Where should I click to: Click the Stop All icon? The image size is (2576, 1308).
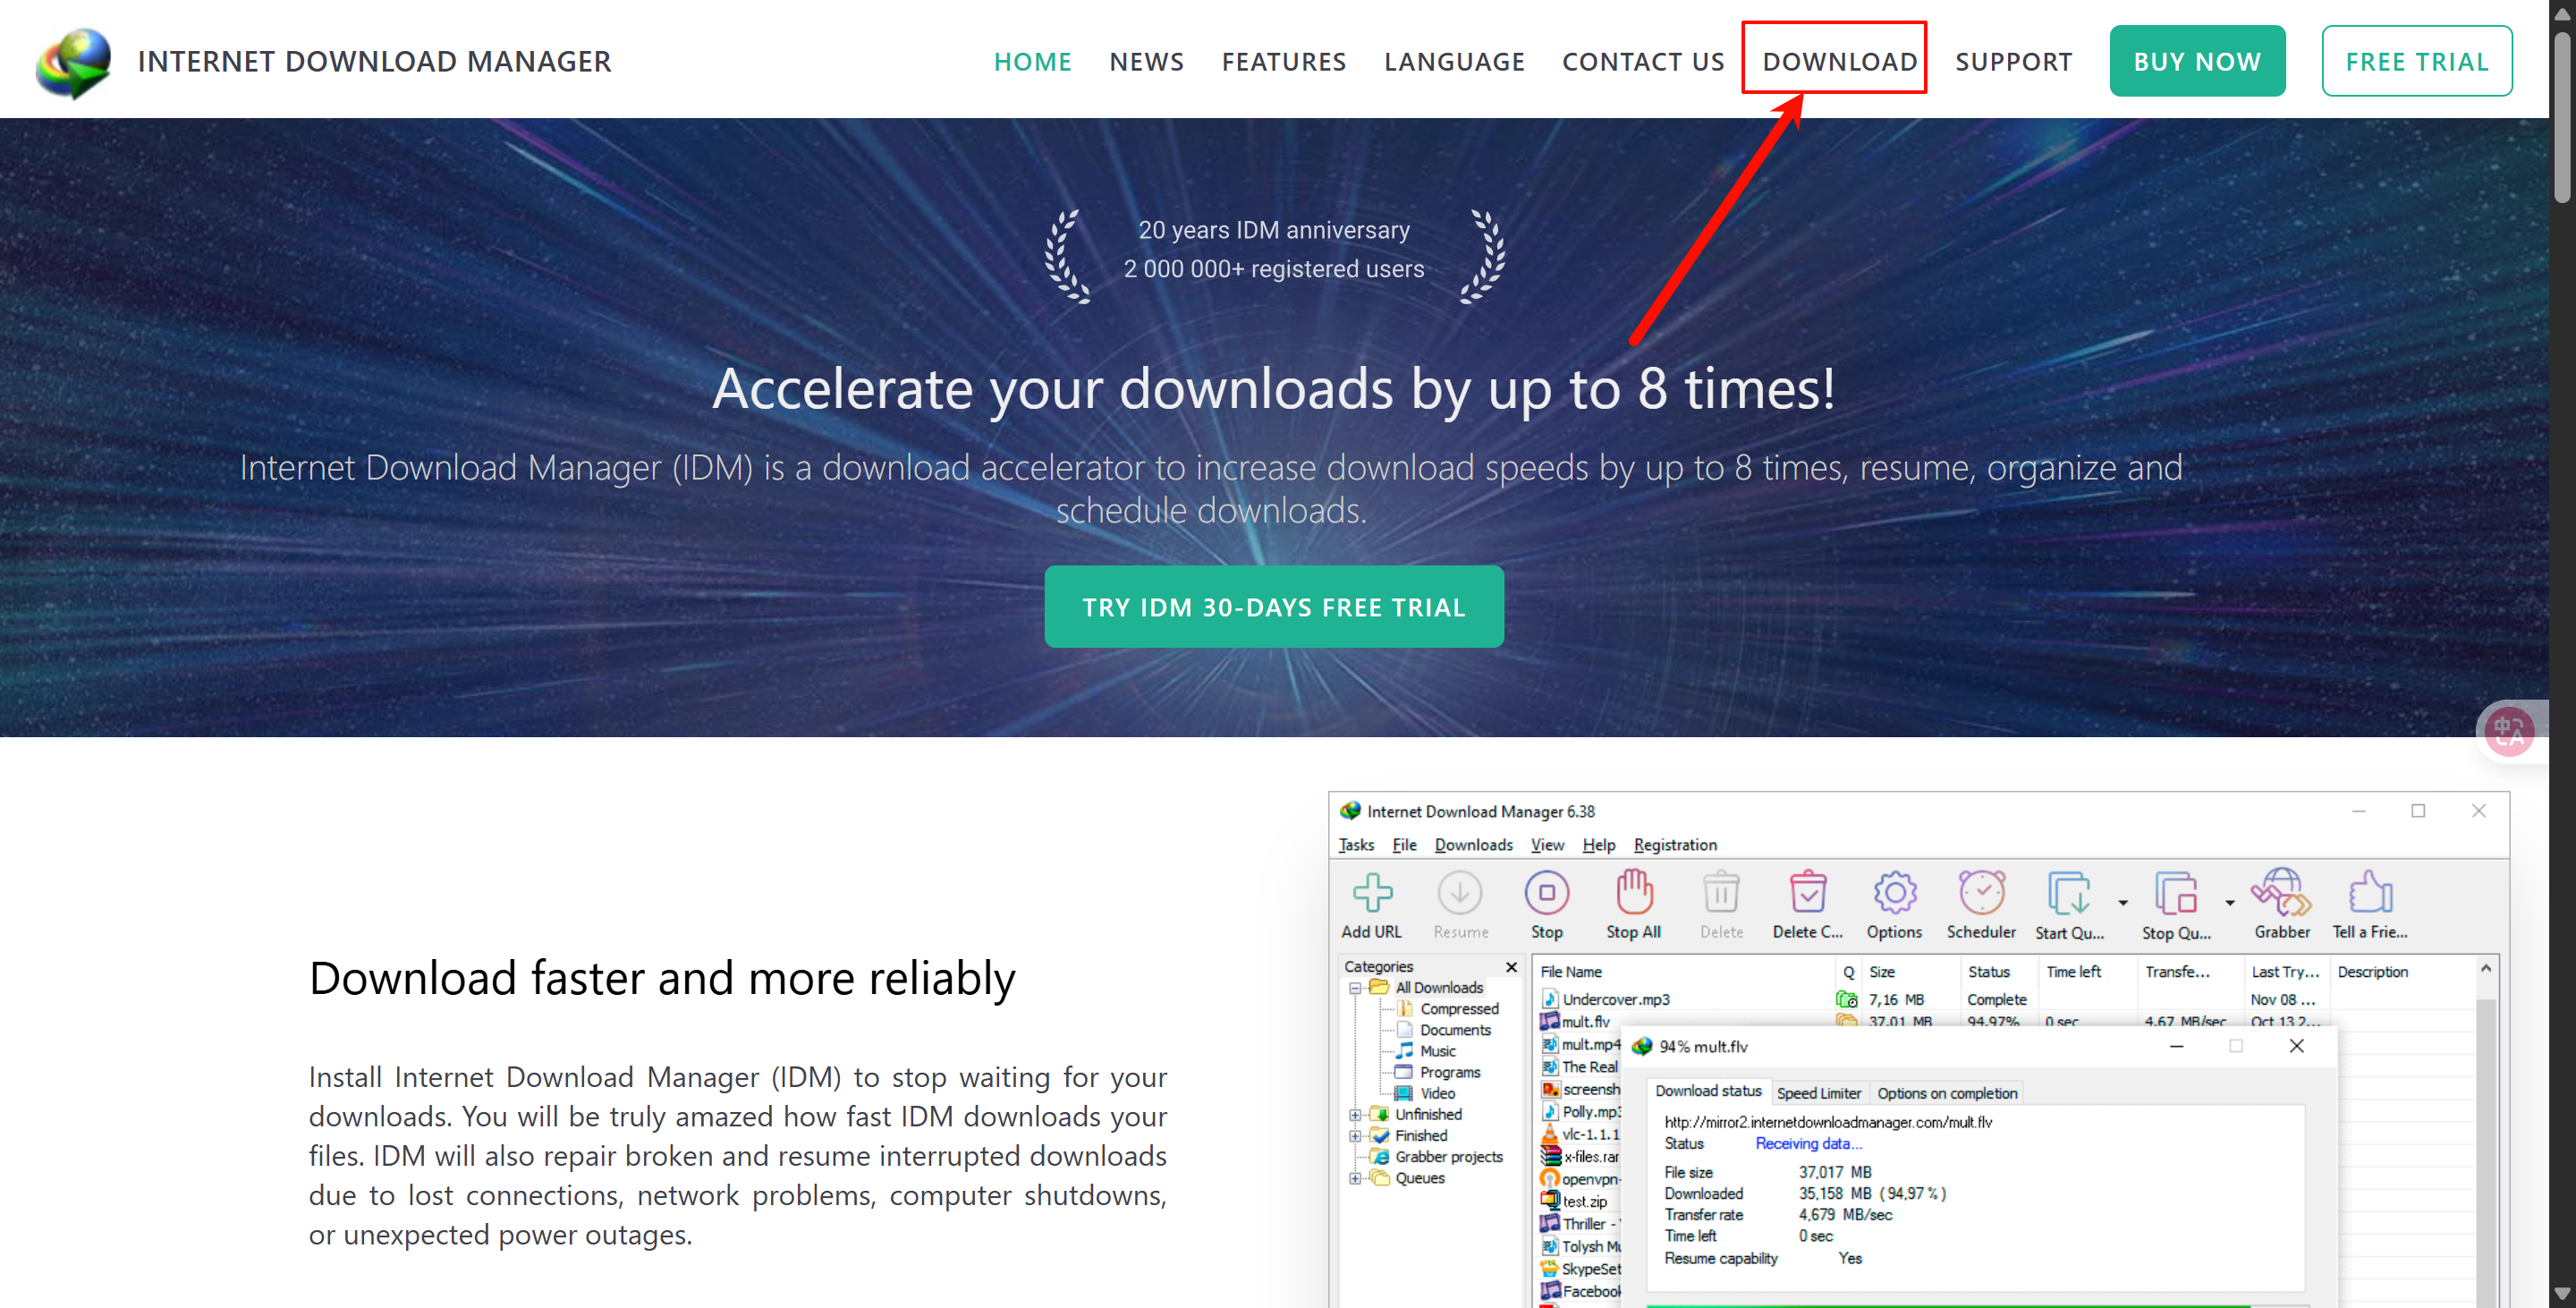coord(1633,893)
